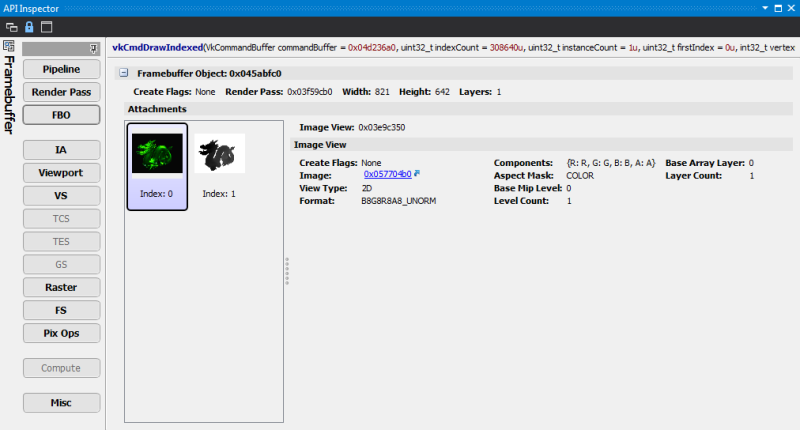Click the Framebuffer tree icon on left edge
800x430 pixels.
coord(8,46)
